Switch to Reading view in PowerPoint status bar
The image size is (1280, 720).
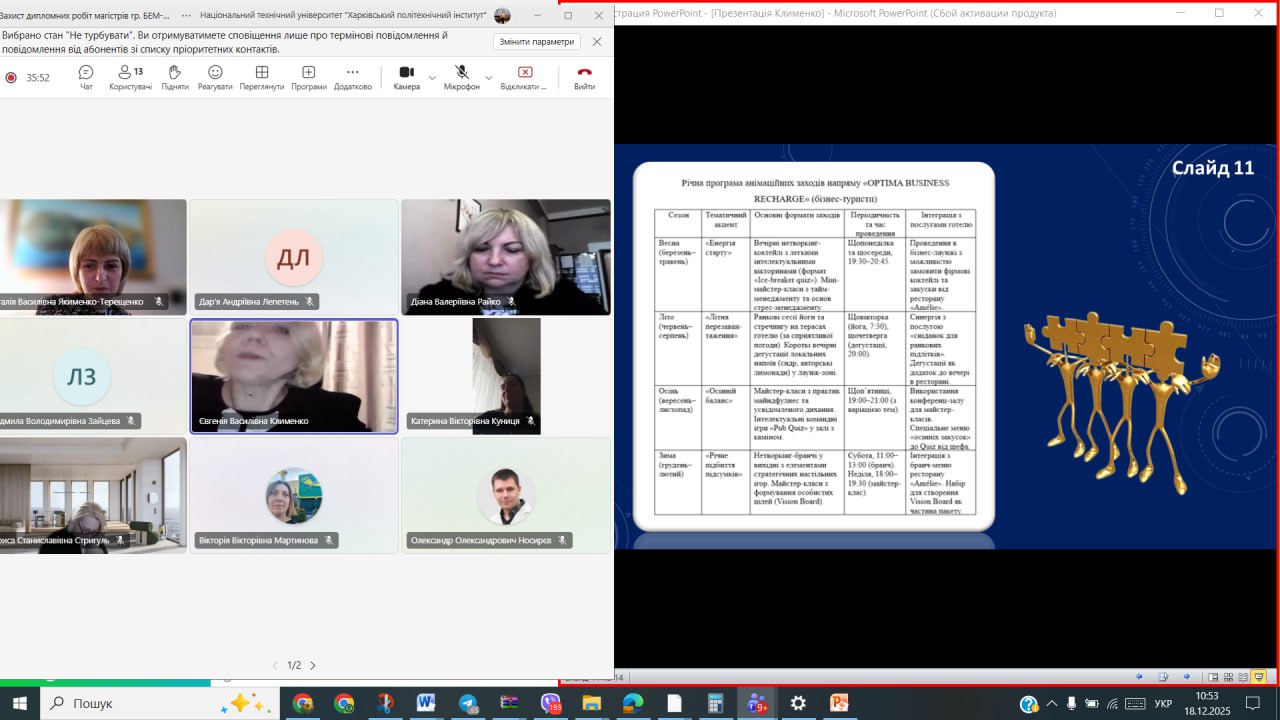[x=1243, y=677]
